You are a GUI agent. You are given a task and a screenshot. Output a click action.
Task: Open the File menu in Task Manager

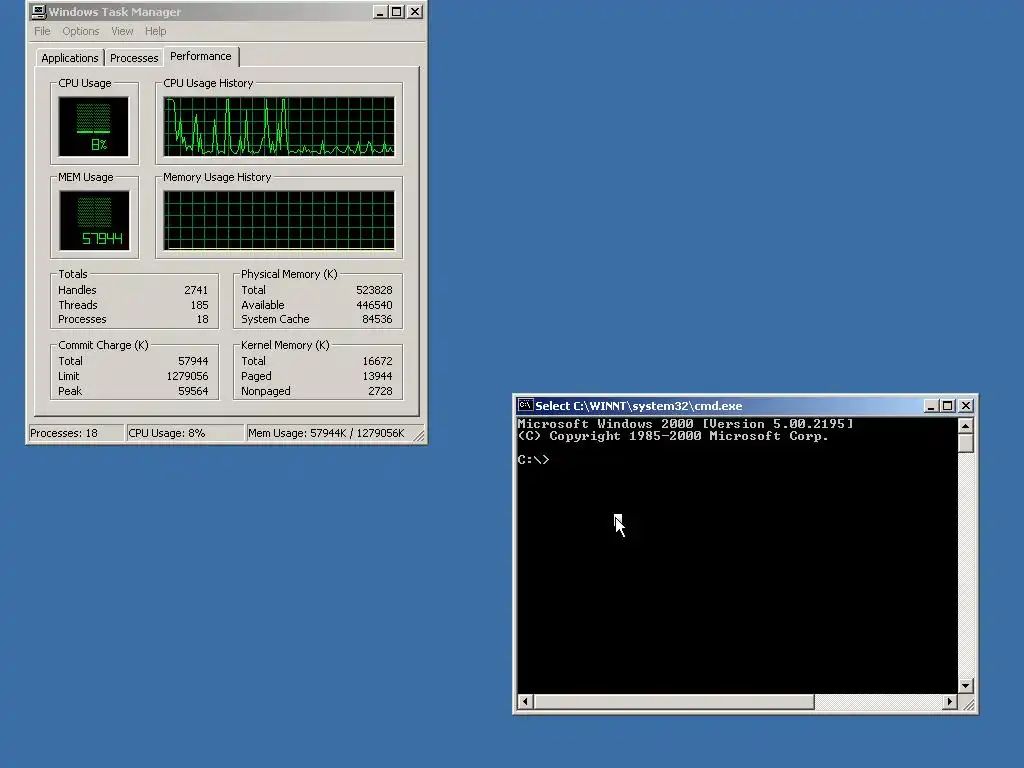42,31
